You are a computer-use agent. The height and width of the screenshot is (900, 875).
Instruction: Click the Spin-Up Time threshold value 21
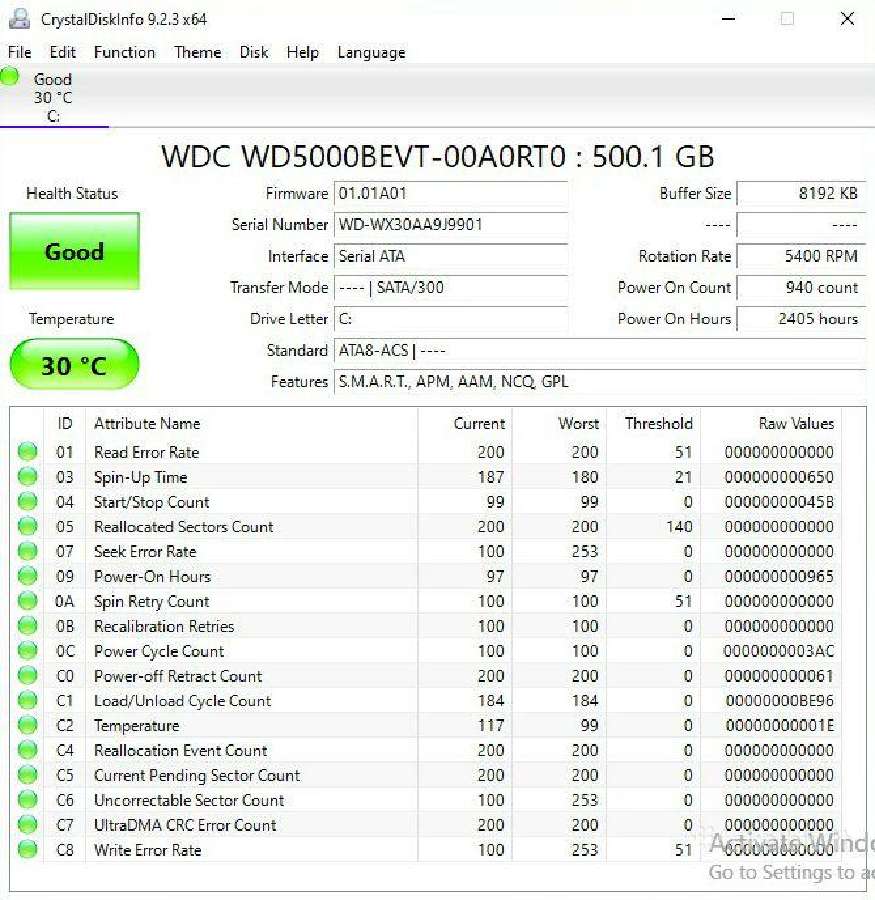(683, 477)
